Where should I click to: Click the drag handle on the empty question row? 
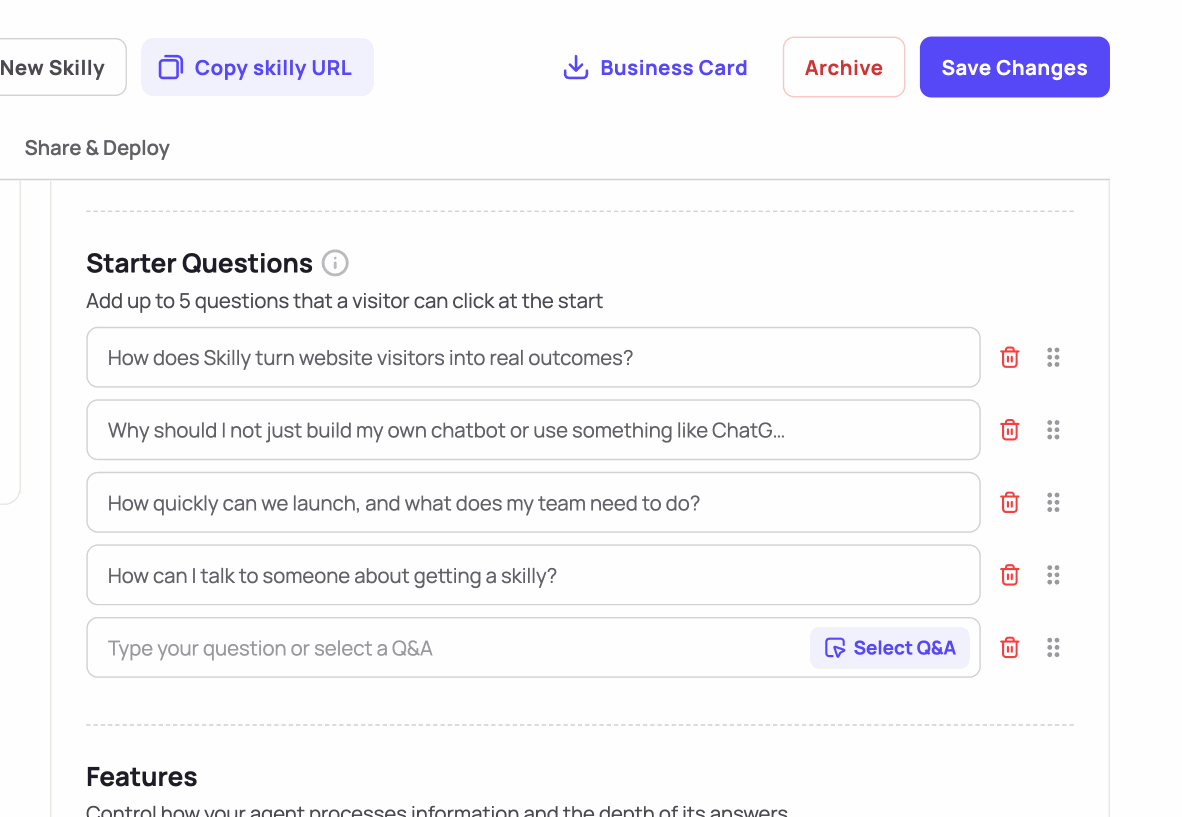point(1053,647)
